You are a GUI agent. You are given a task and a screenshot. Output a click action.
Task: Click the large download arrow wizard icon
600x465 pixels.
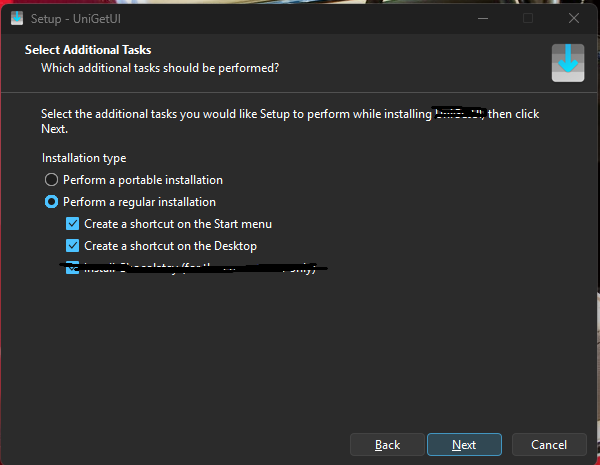tap(568, 63)
